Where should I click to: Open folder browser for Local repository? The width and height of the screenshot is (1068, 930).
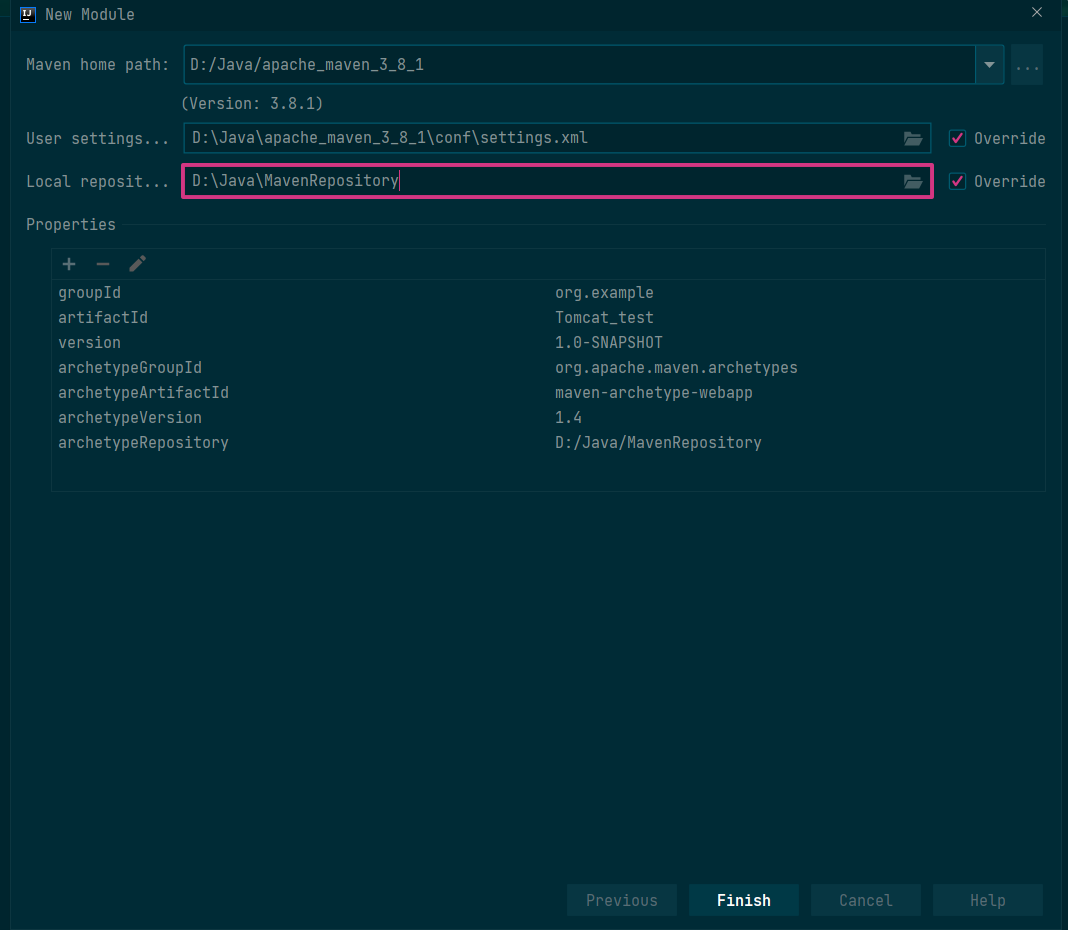[913, 181]
